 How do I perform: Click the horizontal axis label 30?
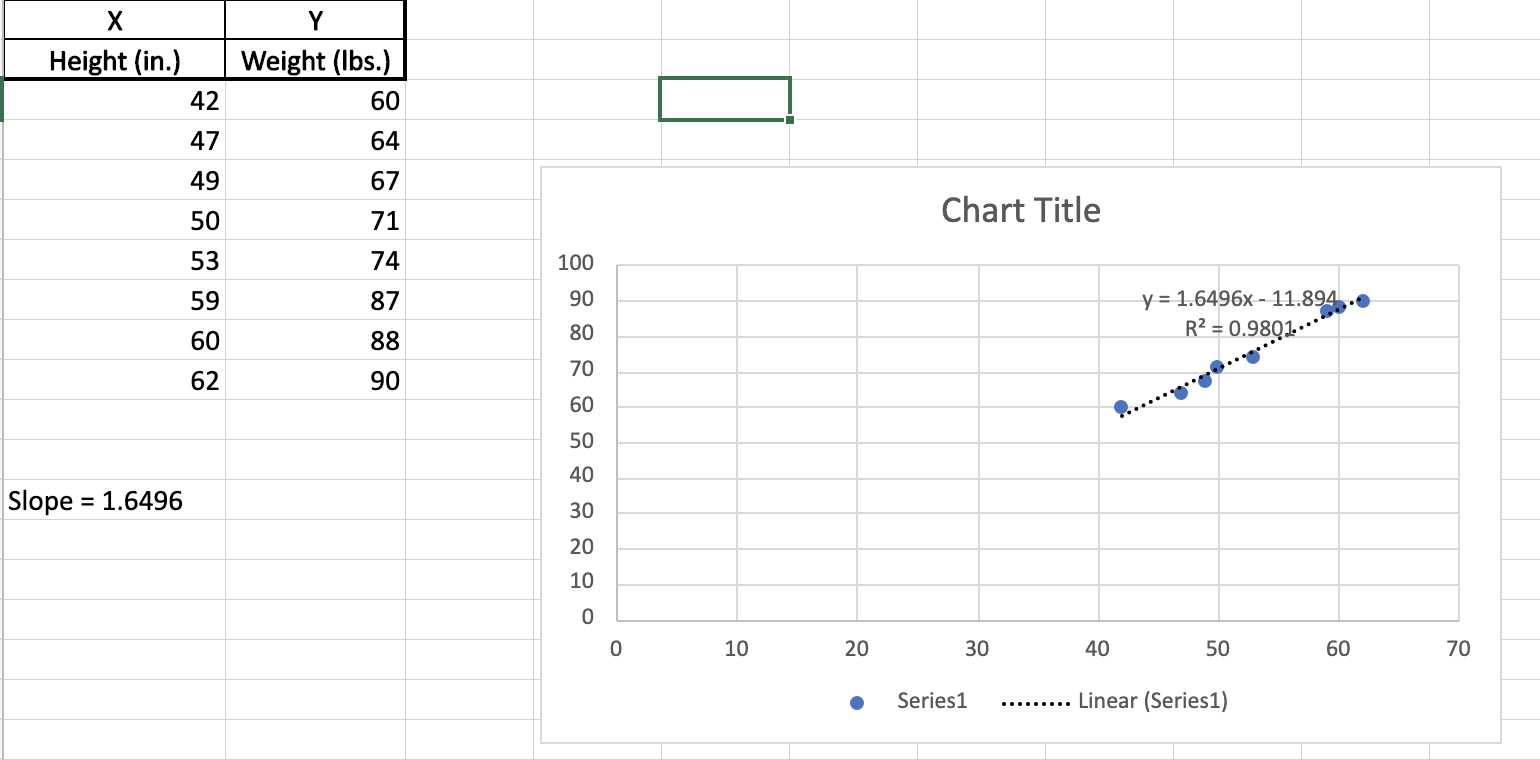[977, 649]
